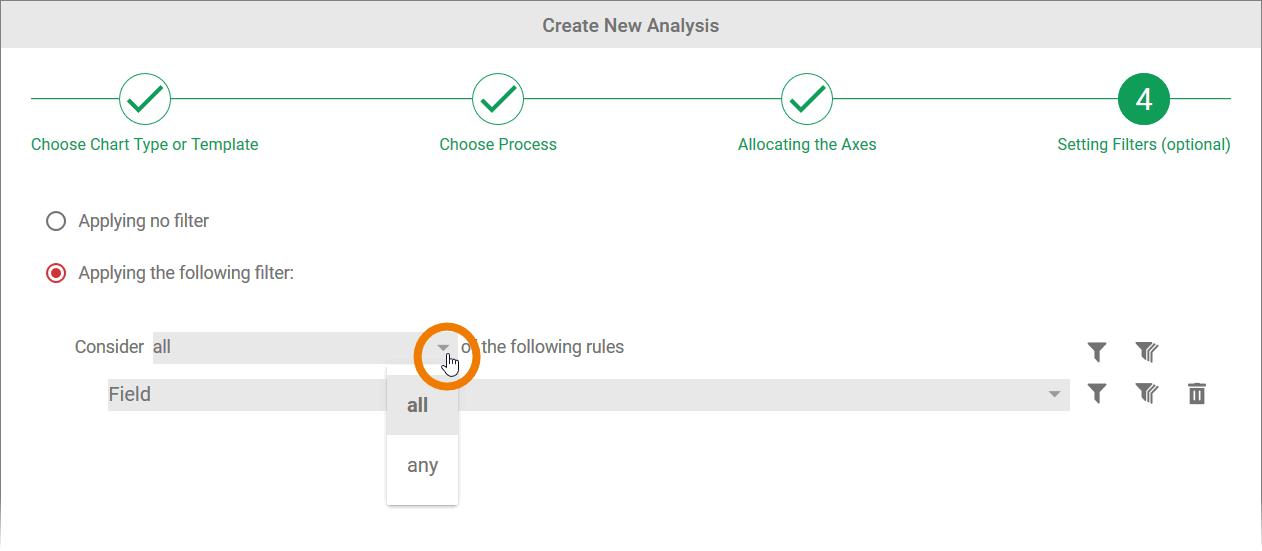This screenshot has width=1262, height=551.
Task: Go to Choose Chart Type or Template step
Action: [x=145, y=145]
